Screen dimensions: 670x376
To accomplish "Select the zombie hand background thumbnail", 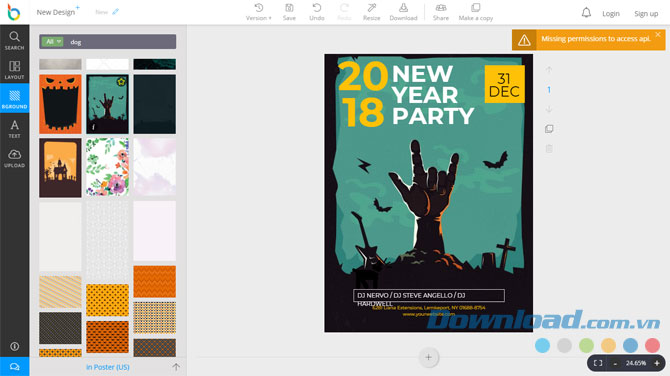I will pos(107,104).
